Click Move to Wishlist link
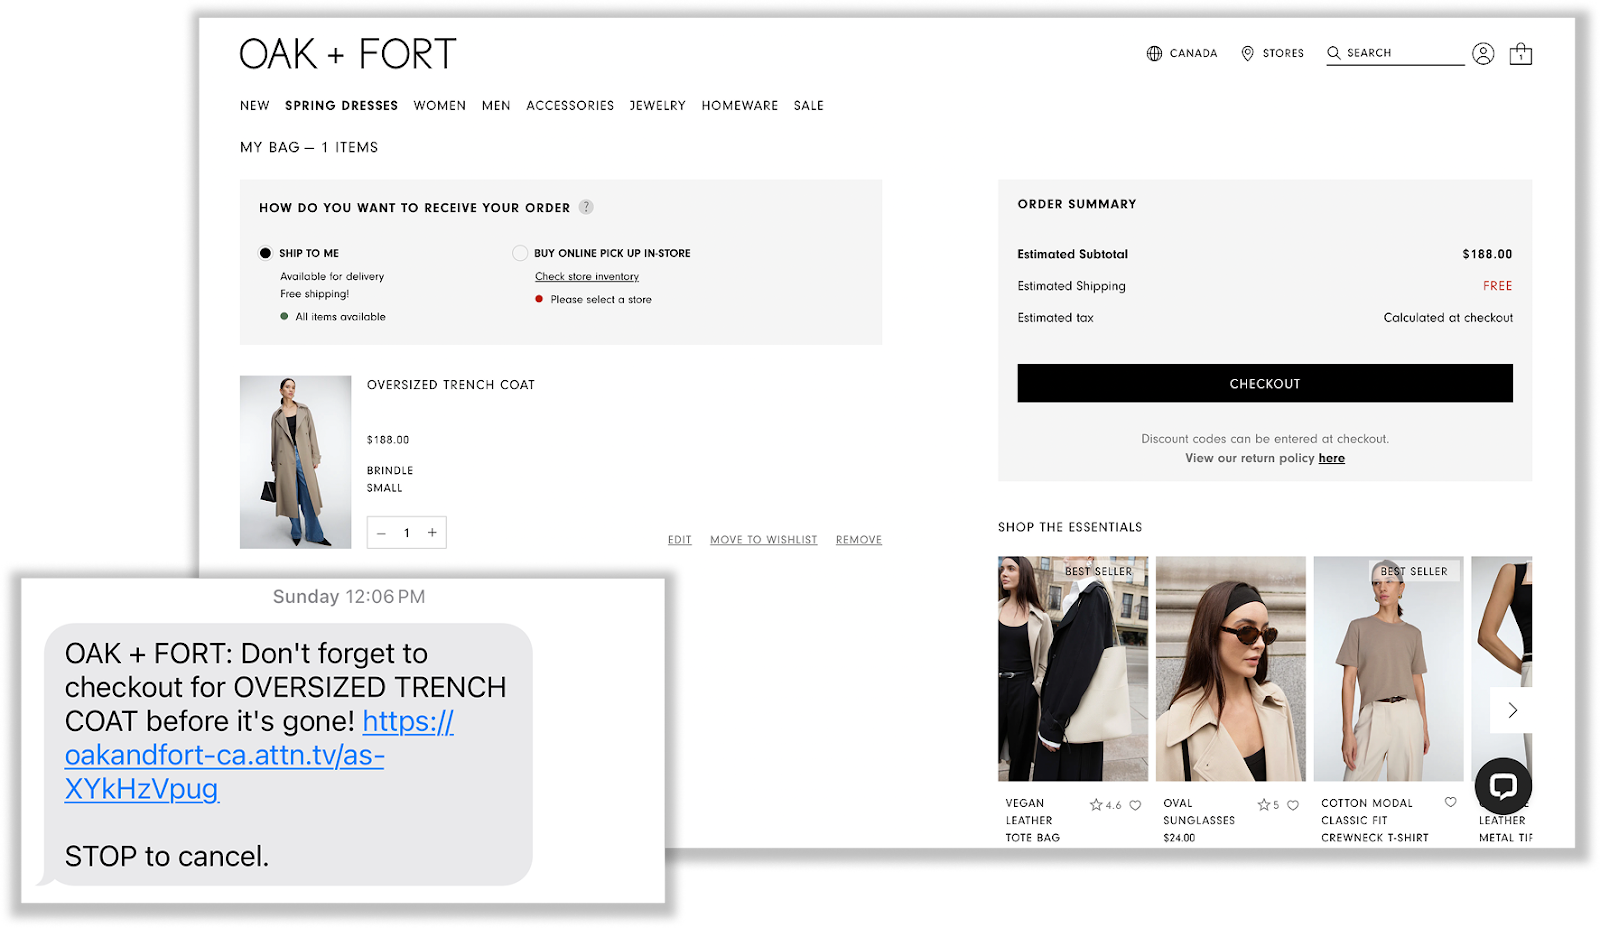This screenshot has width=1600, height=928. pos(764,540)
